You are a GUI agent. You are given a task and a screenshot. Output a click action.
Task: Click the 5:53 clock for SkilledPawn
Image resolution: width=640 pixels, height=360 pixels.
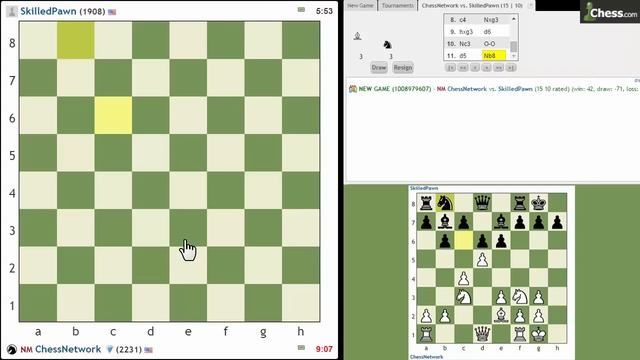pos(324,11)
